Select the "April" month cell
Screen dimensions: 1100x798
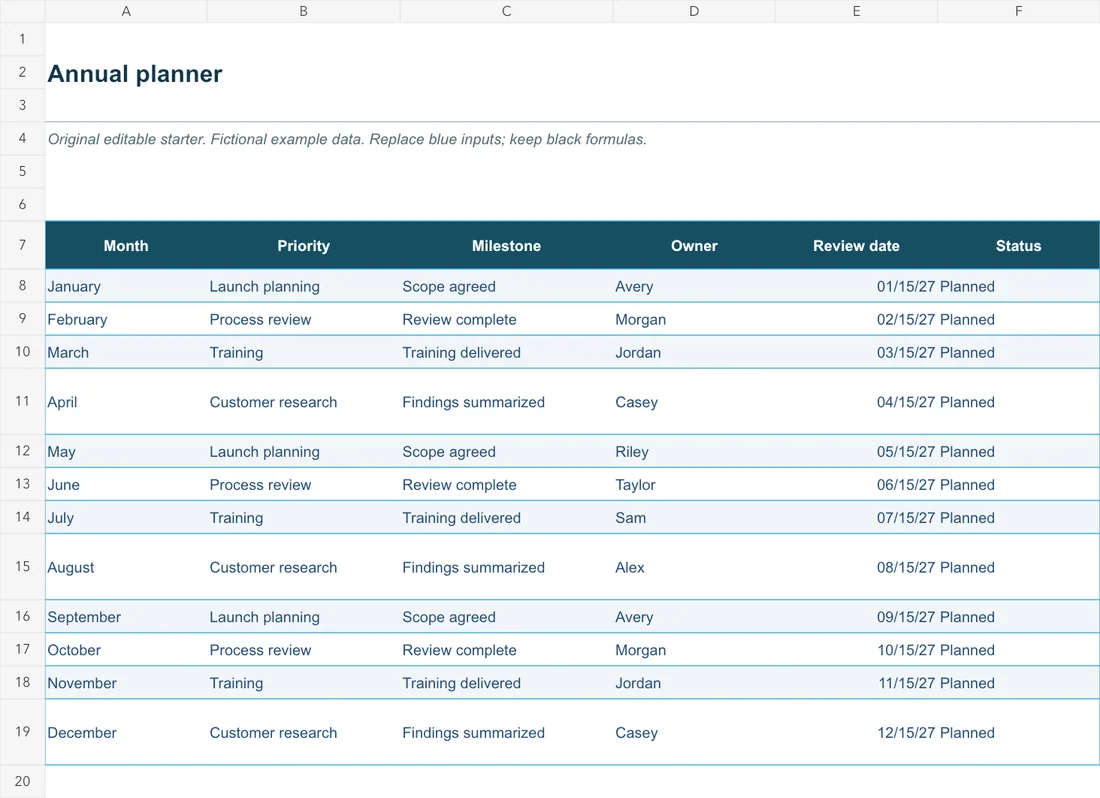click(x=126, y=402)
